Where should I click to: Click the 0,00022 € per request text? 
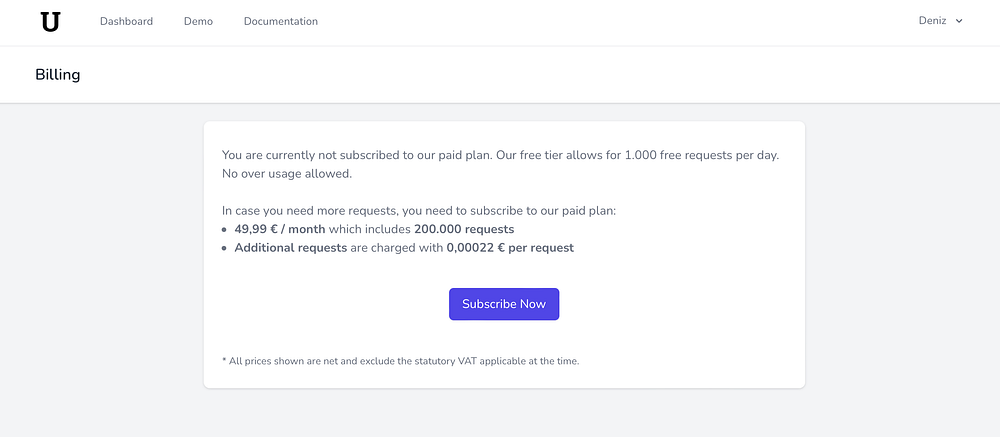click(510, 247)
